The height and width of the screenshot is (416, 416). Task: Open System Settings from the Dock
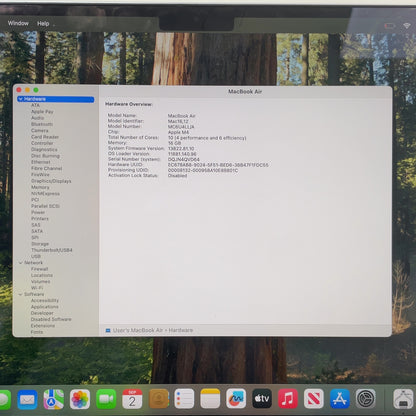point(366,398)
